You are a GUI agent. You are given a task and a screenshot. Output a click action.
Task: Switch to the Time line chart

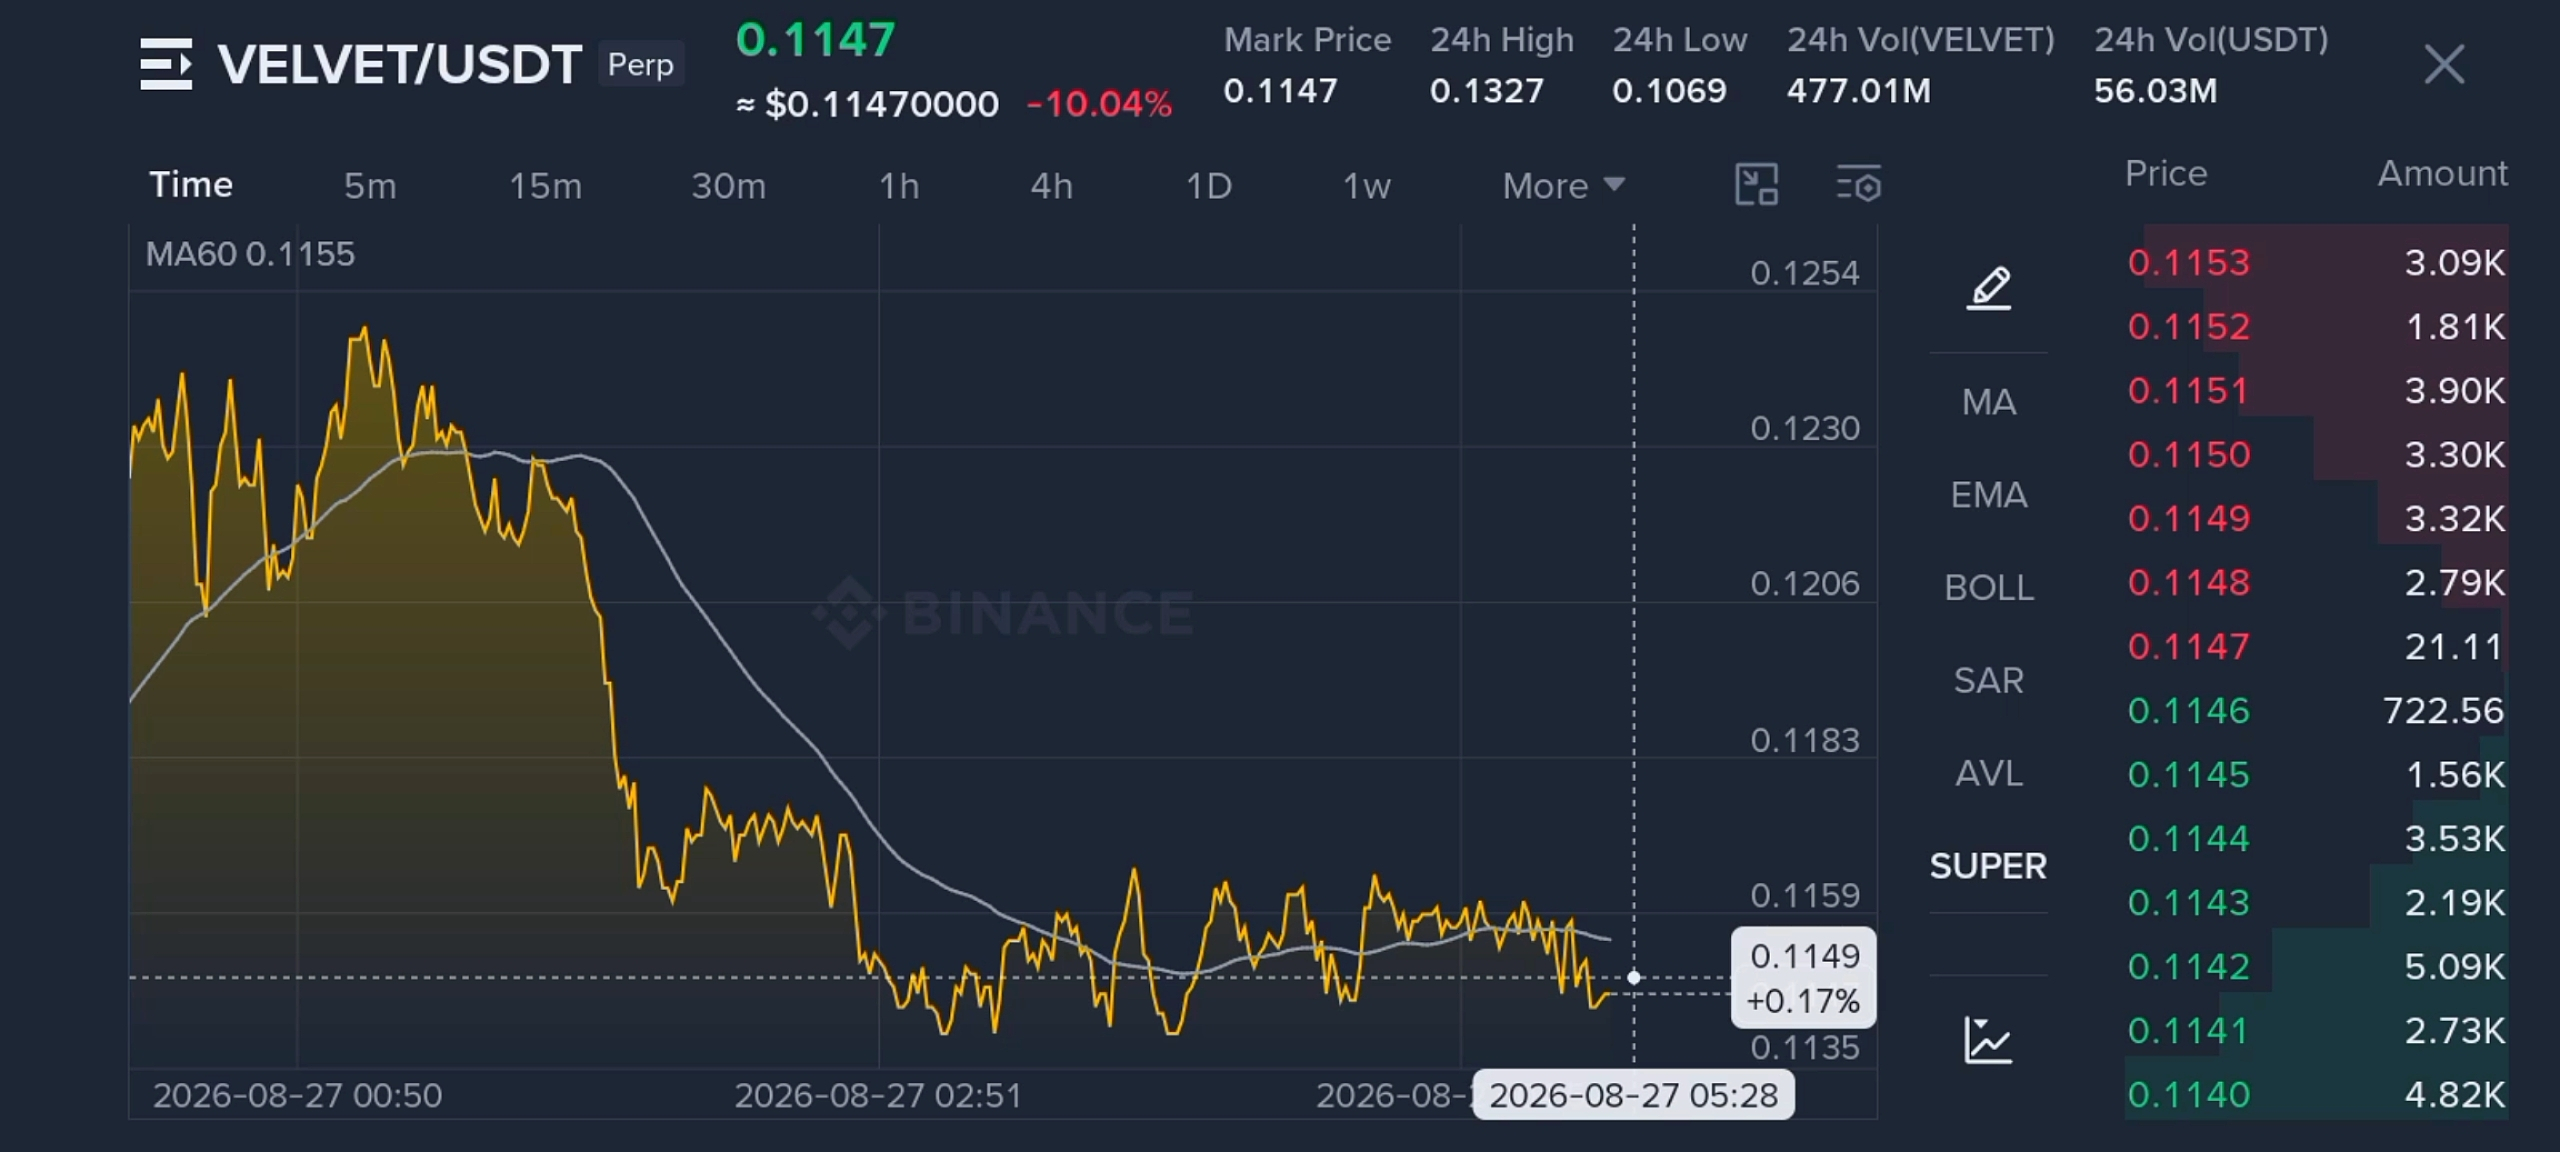191,185
